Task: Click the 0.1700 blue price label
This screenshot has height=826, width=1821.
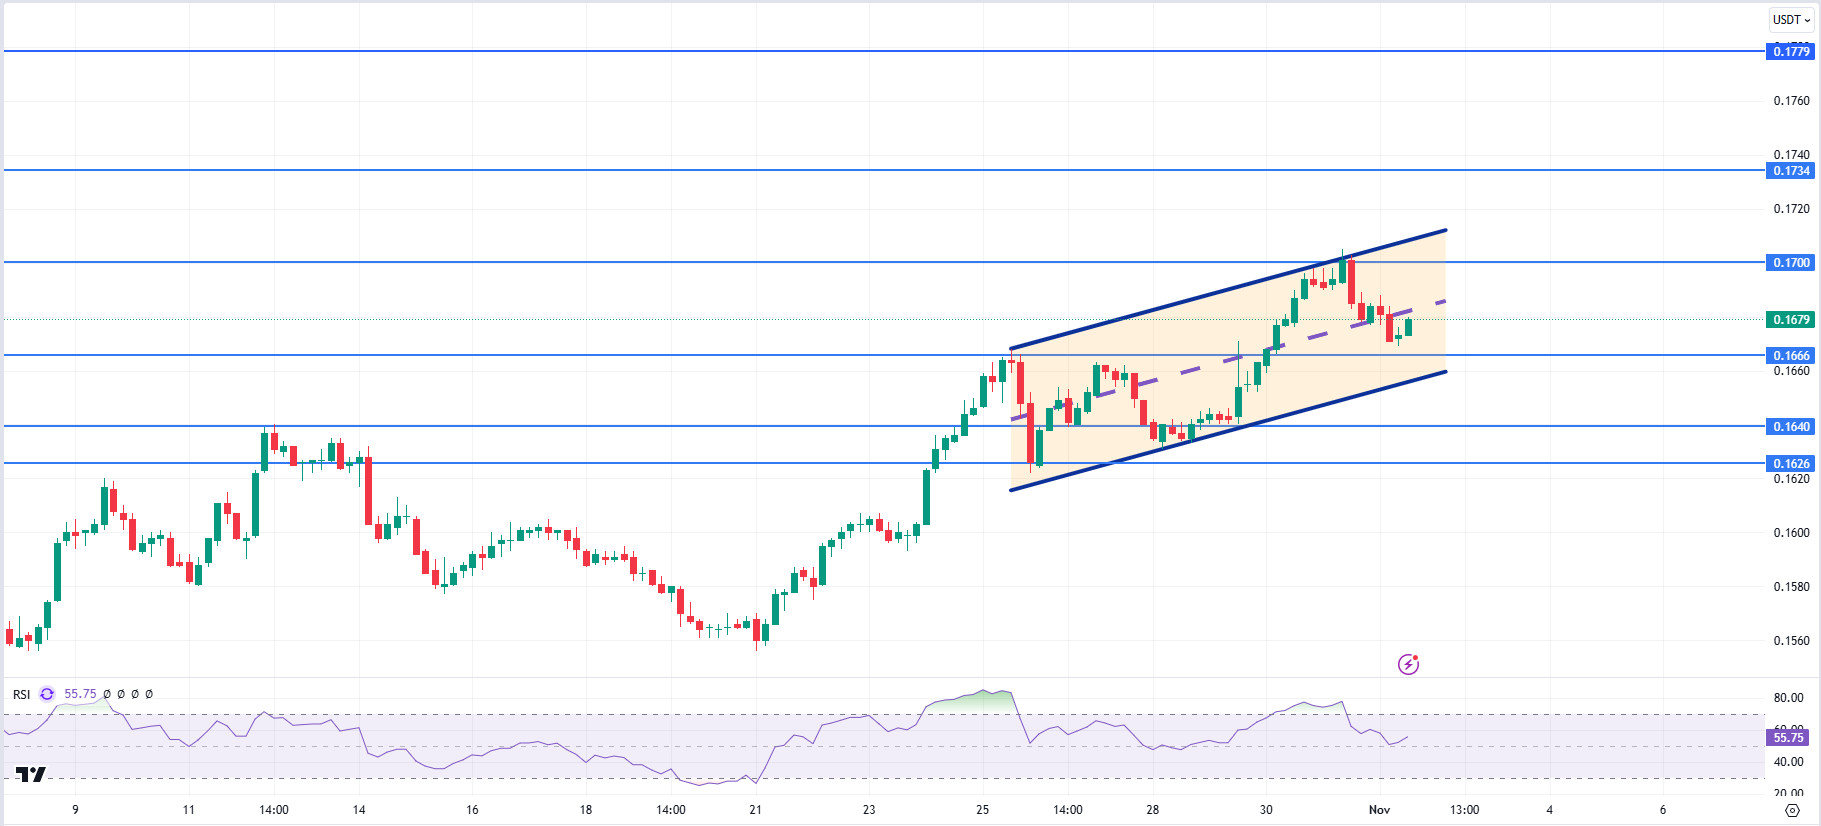Action: [1790, 263]
